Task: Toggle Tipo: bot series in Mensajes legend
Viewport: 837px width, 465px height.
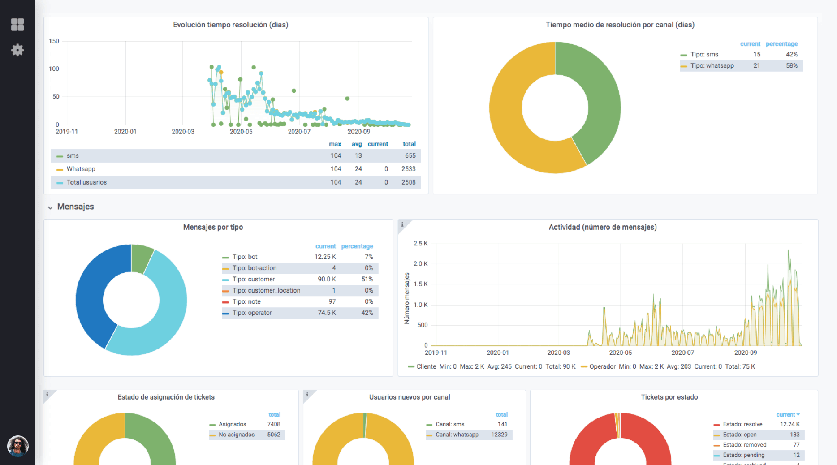Action: [x=244, y=257]
